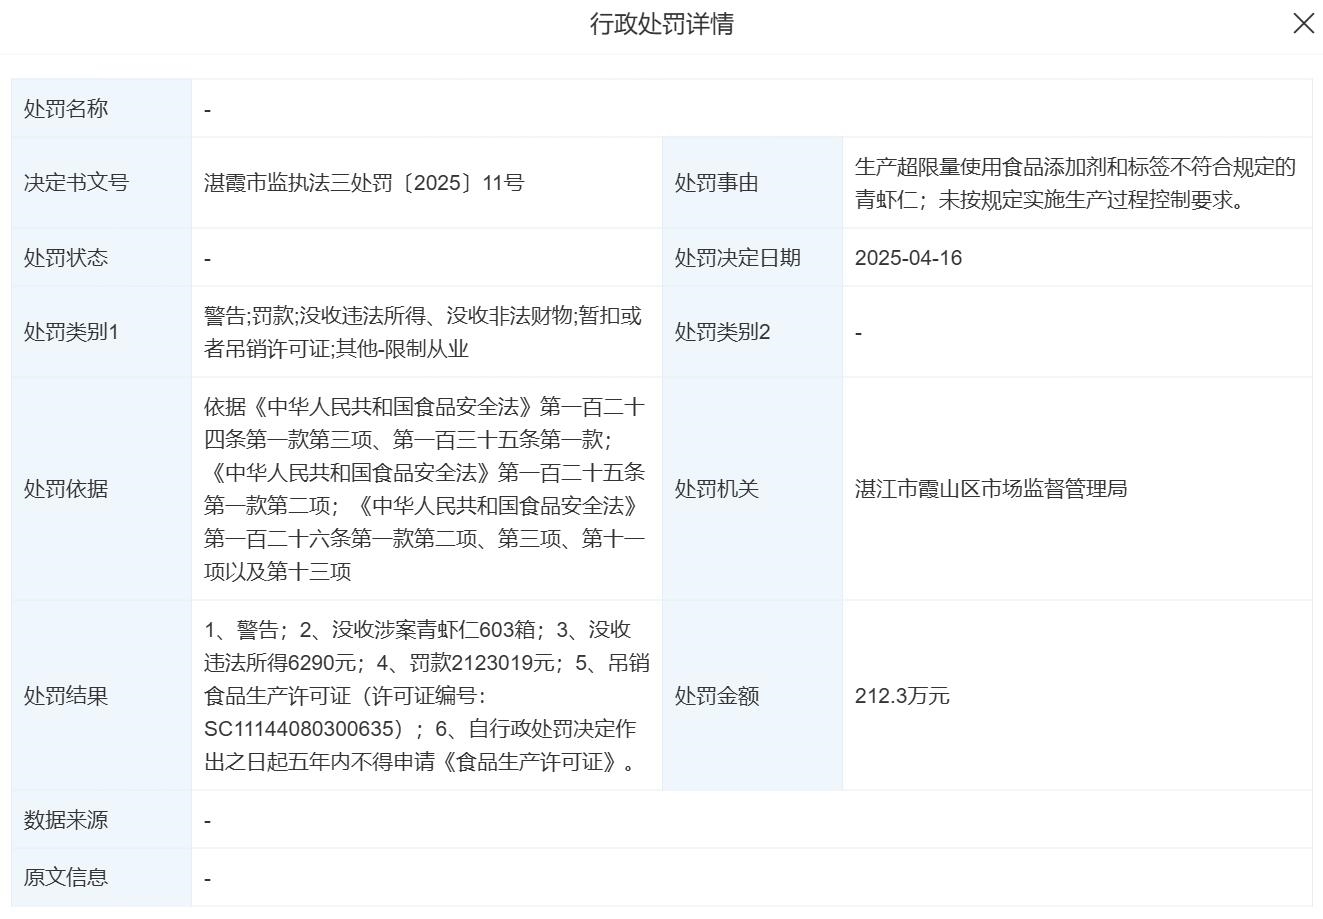The height and width of the screenshot is (919, 1323).
Task: Select the 处罚机关 label cell
Action: pos(752,489)
